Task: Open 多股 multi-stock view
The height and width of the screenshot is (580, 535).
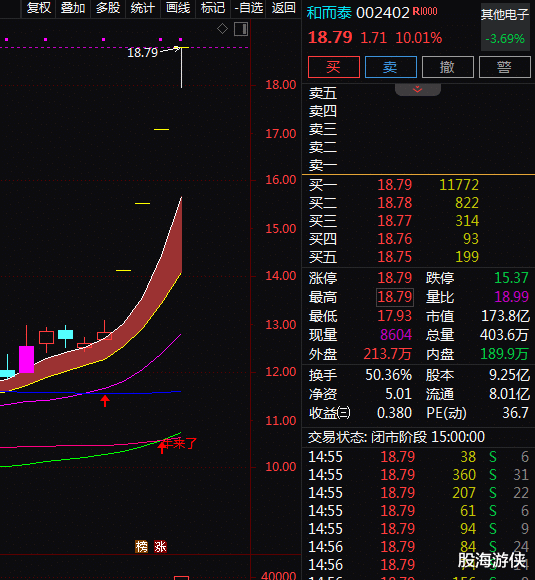Action: [108, 8]
